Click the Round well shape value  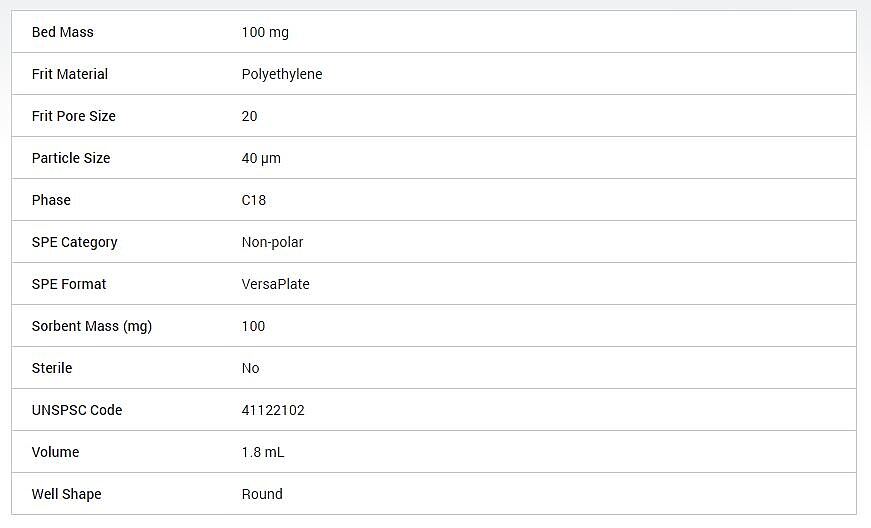pos(262,494)
